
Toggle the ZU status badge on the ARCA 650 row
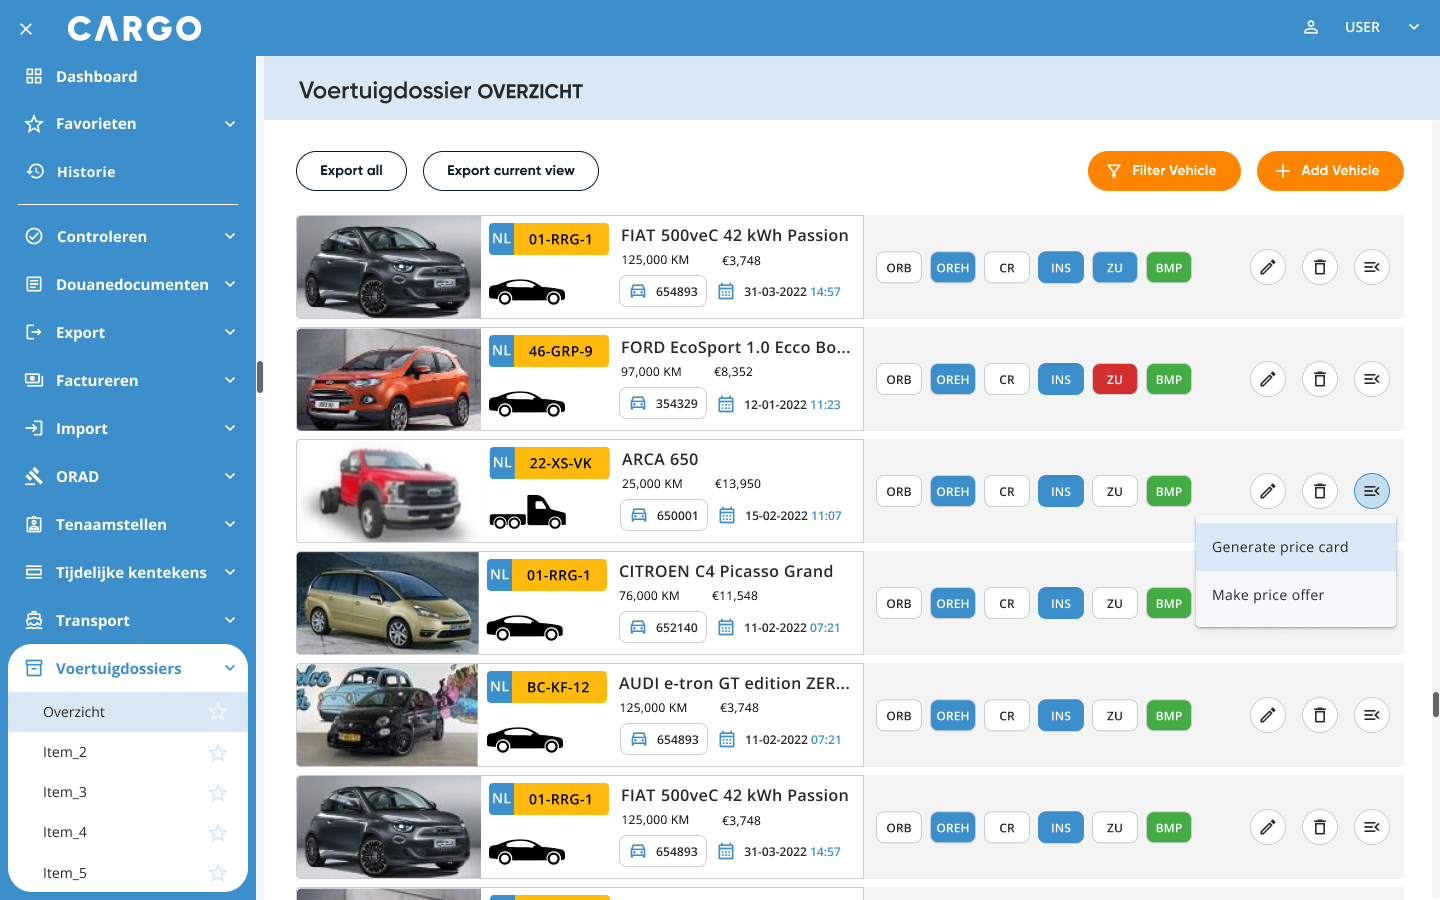[1114, 491]
